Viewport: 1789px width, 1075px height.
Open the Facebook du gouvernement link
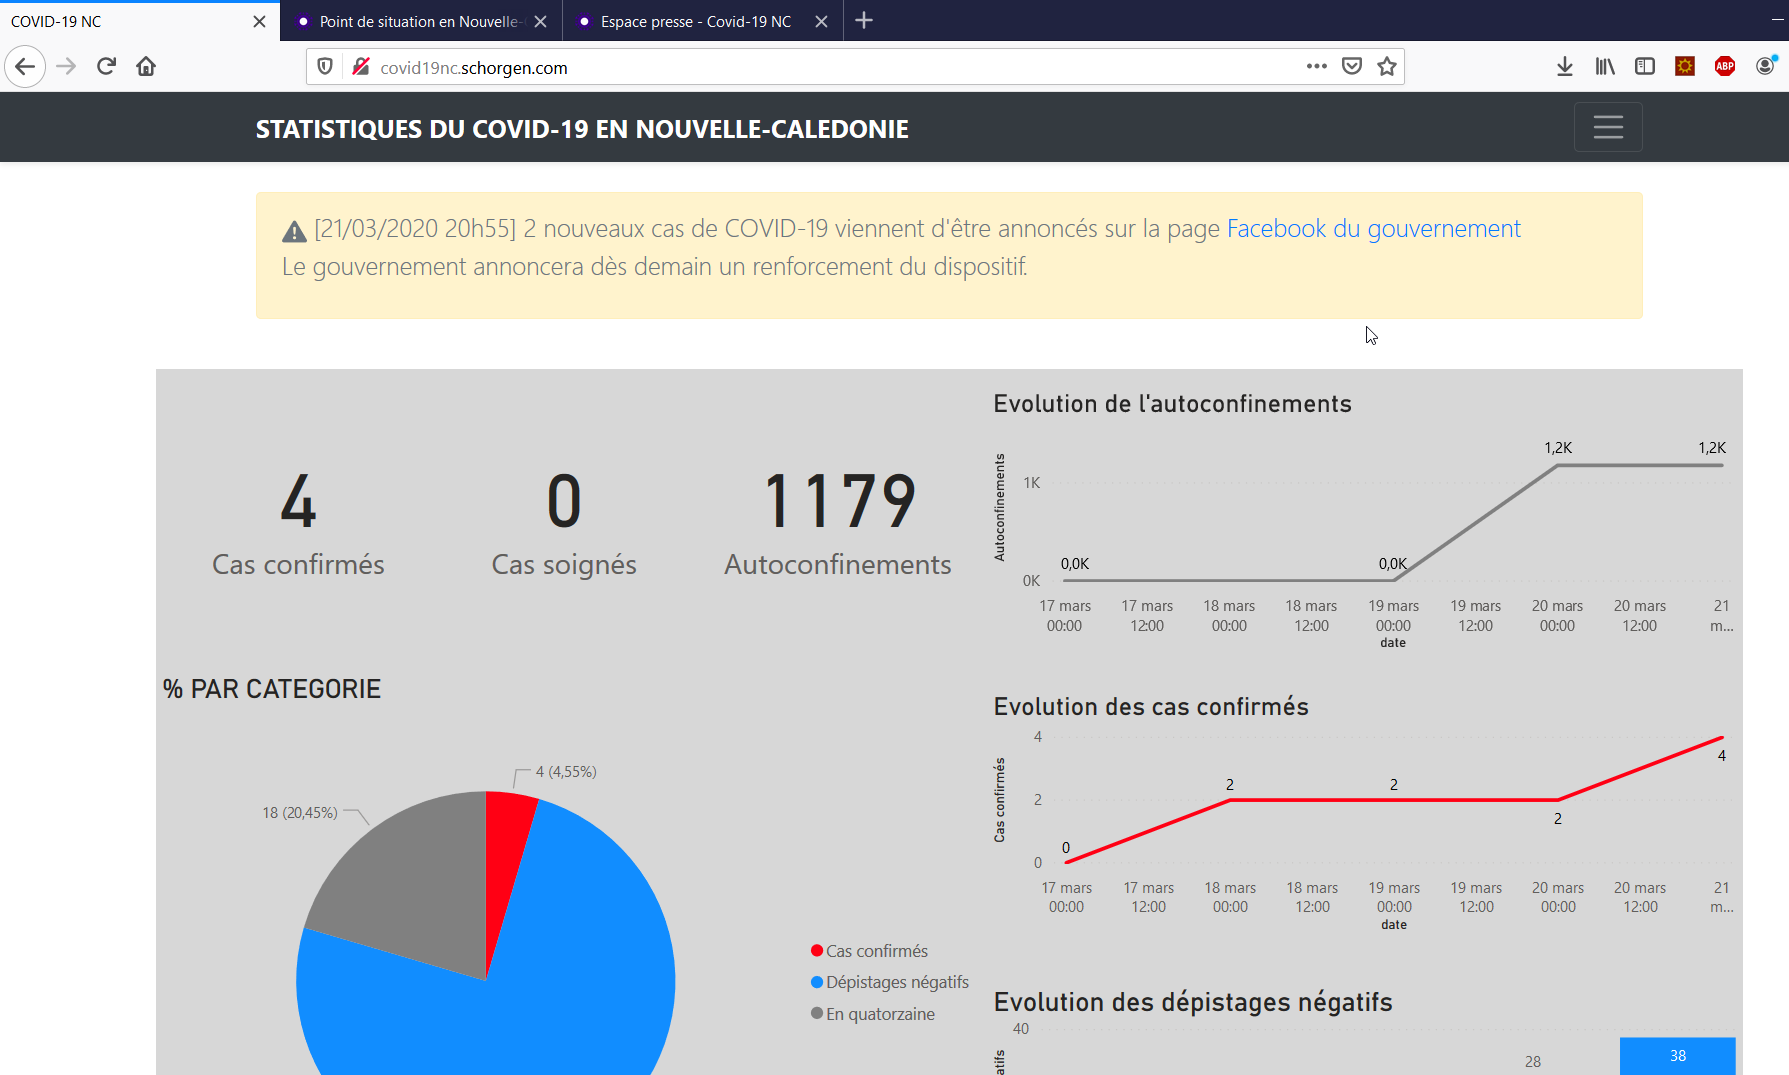click(x=1373, y=229)
